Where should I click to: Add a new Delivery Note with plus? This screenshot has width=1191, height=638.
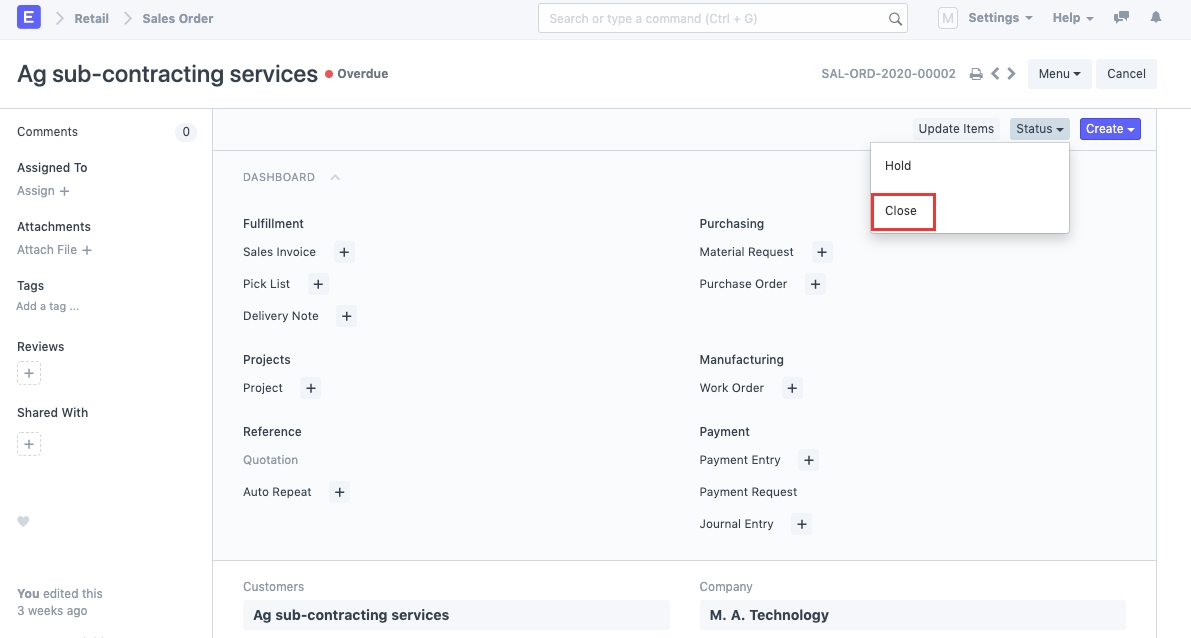346,316
